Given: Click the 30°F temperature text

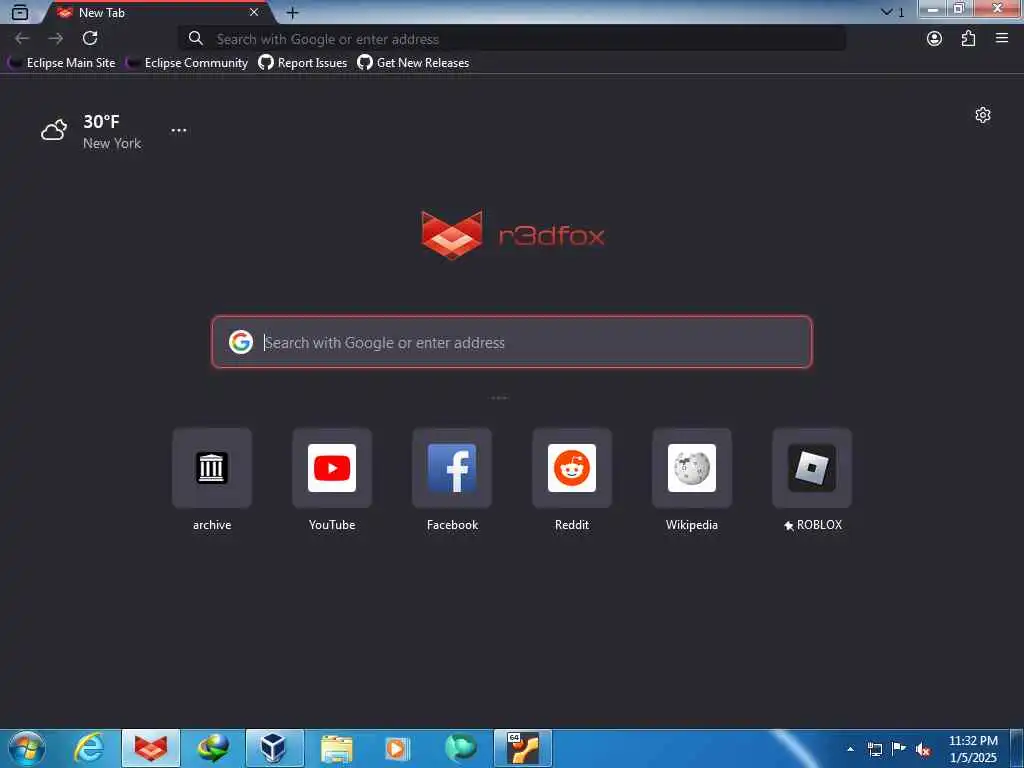Looking at the screenshot, I should click(101, 121).
